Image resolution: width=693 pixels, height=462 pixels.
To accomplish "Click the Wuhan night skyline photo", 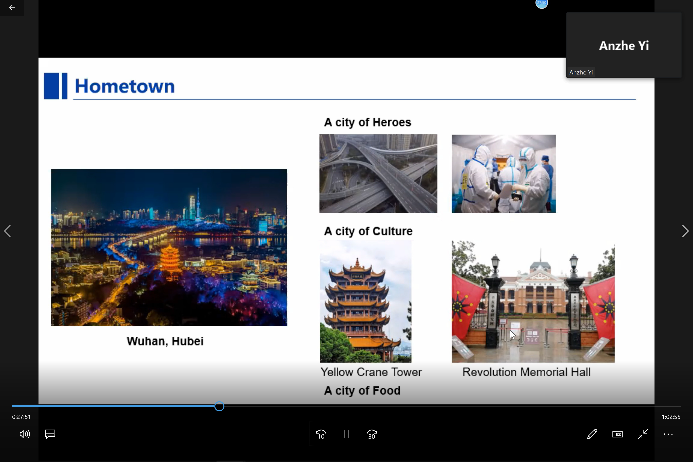I will pyautogui.click(x=169, y=247).
